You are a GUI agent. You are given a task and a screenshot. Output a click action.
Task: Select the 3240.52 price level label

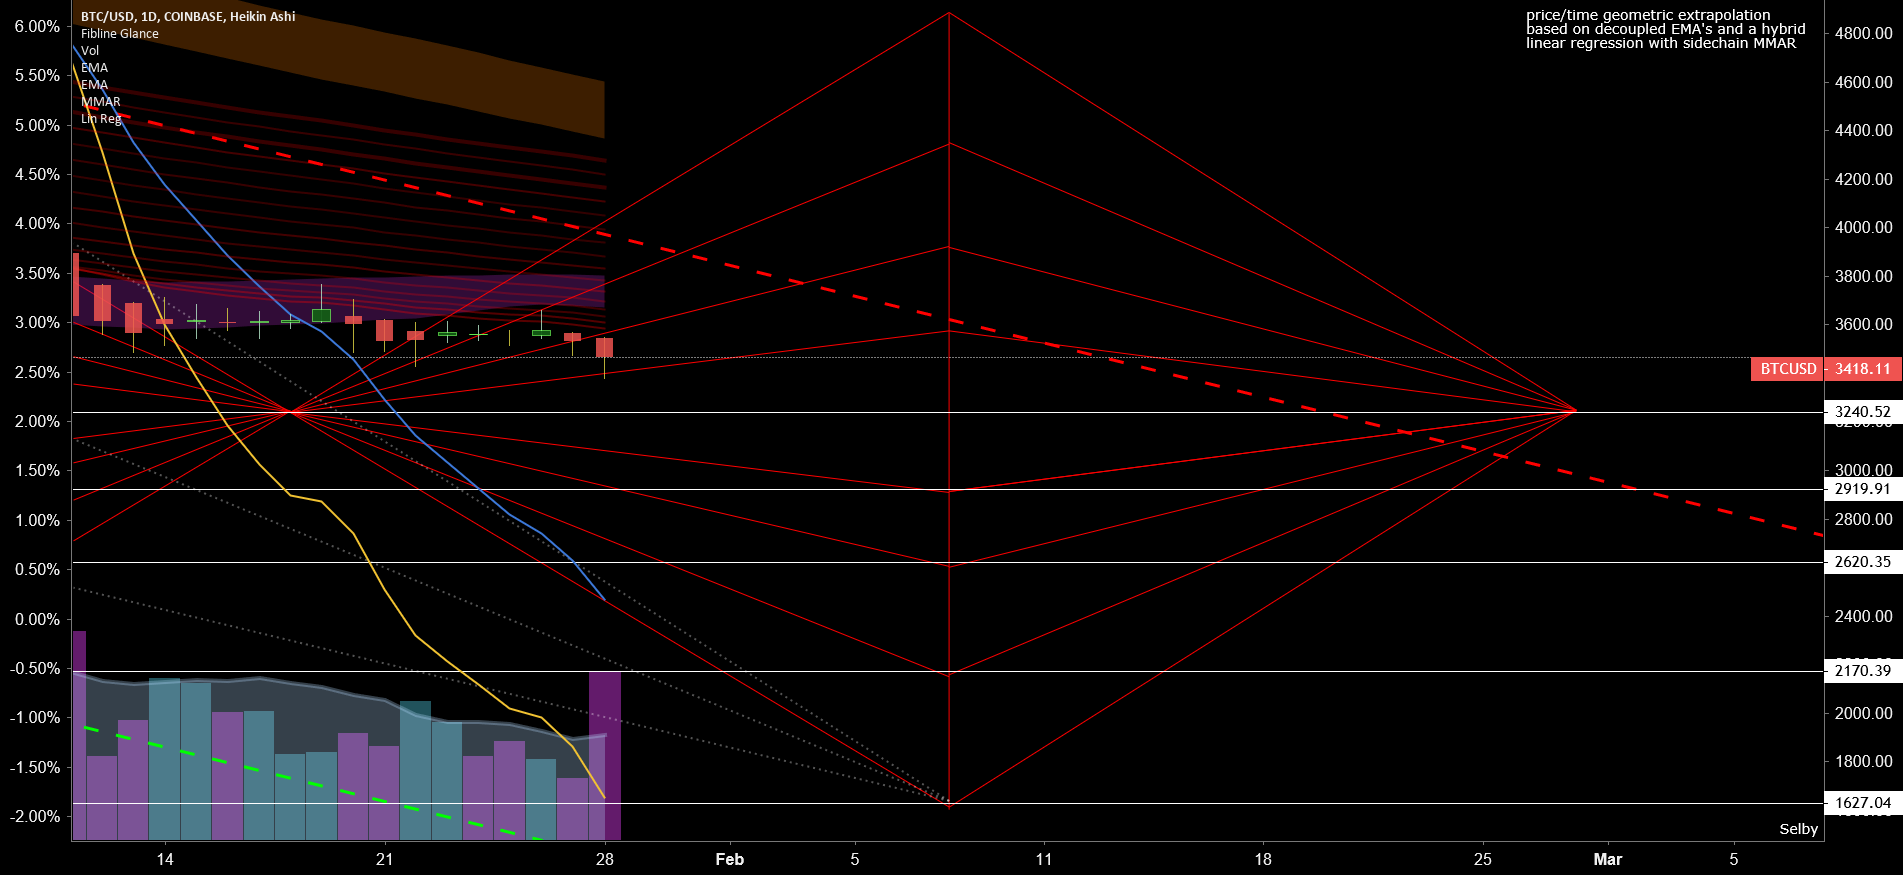point(1862,412)
